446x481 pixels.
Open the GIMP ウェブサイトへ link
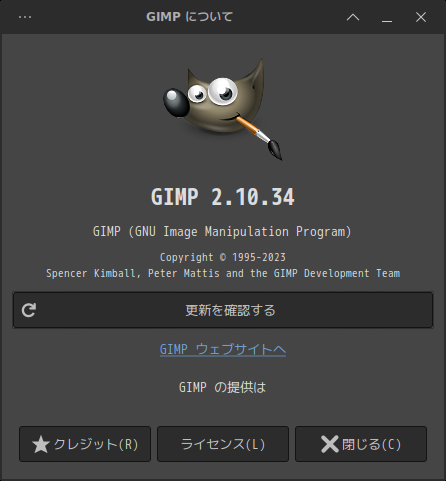[x=223, y=349]
